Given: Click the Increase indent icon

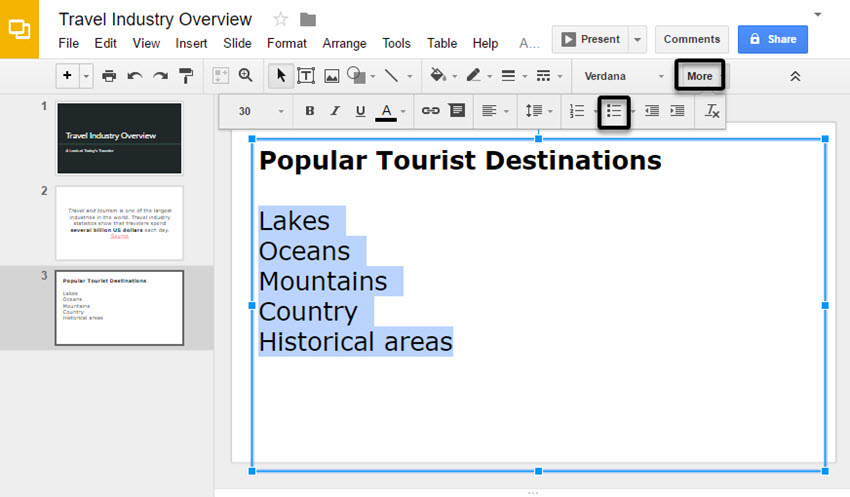Looking at the screenshot, I should 678,111.
